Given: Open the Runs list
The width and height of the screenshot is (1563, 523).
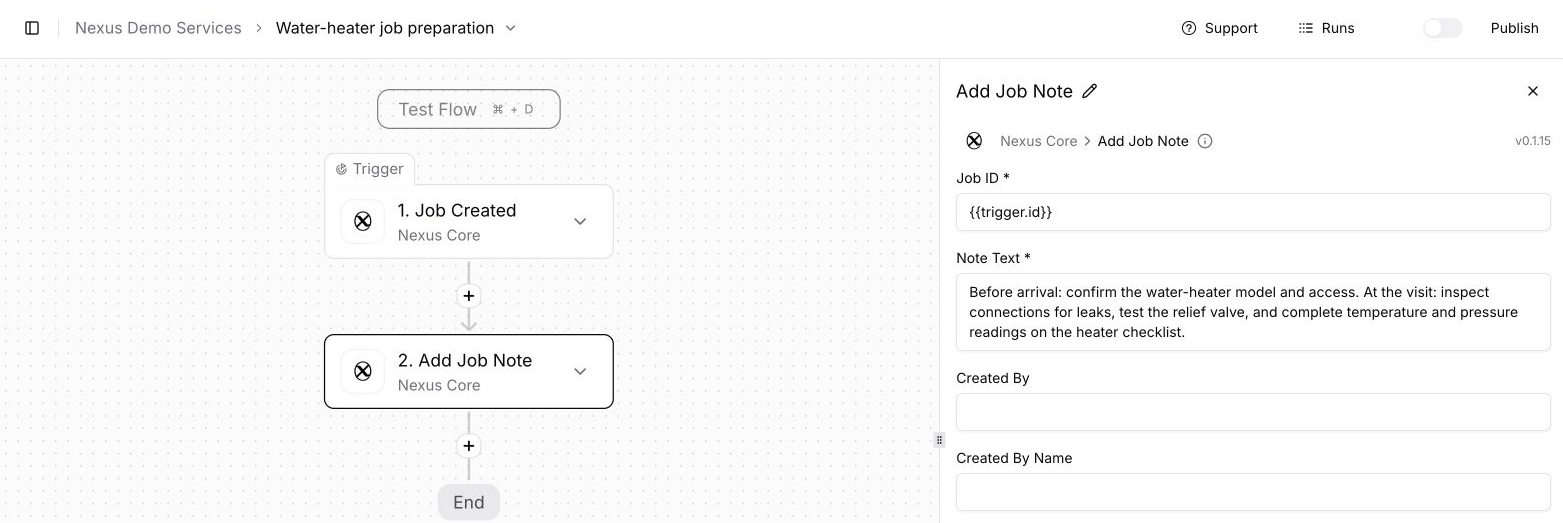Looking at the screenshot, I should 1326,28.
